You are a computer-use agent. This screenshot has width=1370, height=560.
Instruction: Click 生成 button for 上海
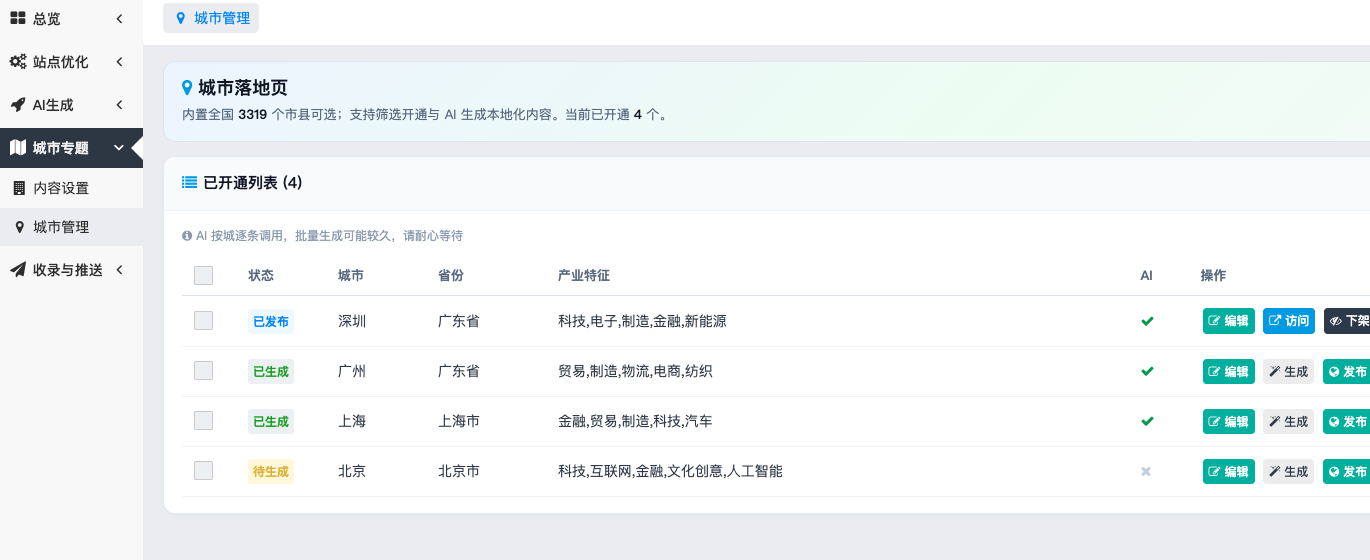[x=1288, y=421]
